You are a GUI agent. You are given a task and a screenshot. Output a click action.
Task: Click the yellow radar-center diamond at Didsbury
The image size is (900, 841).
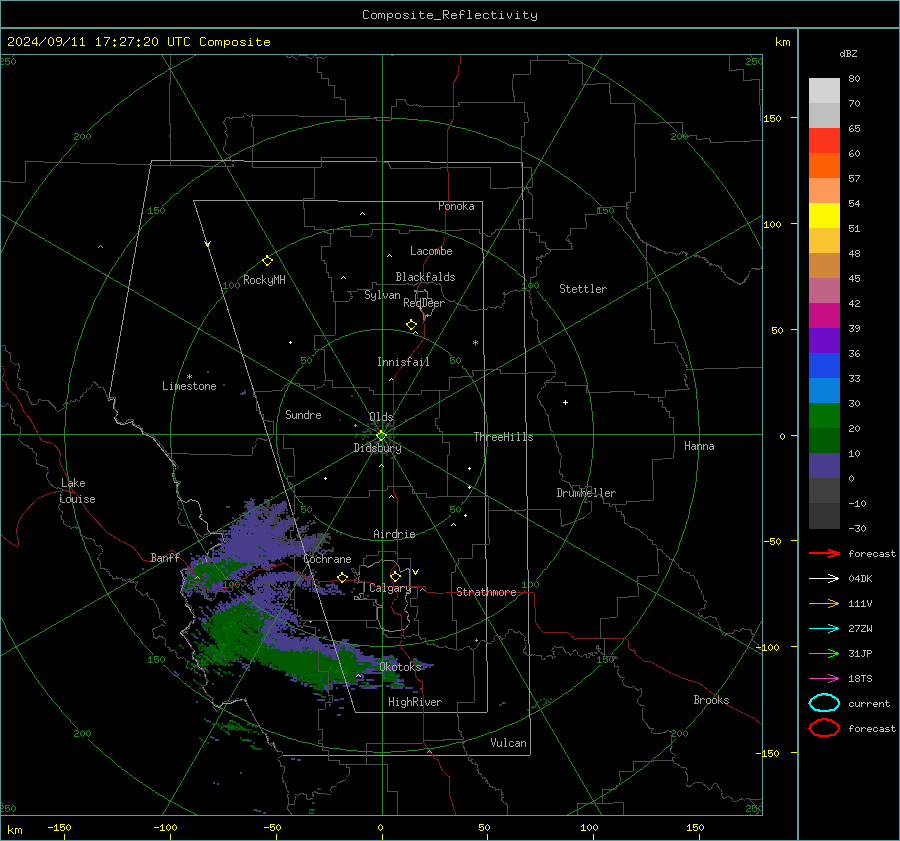click(381, 436)
